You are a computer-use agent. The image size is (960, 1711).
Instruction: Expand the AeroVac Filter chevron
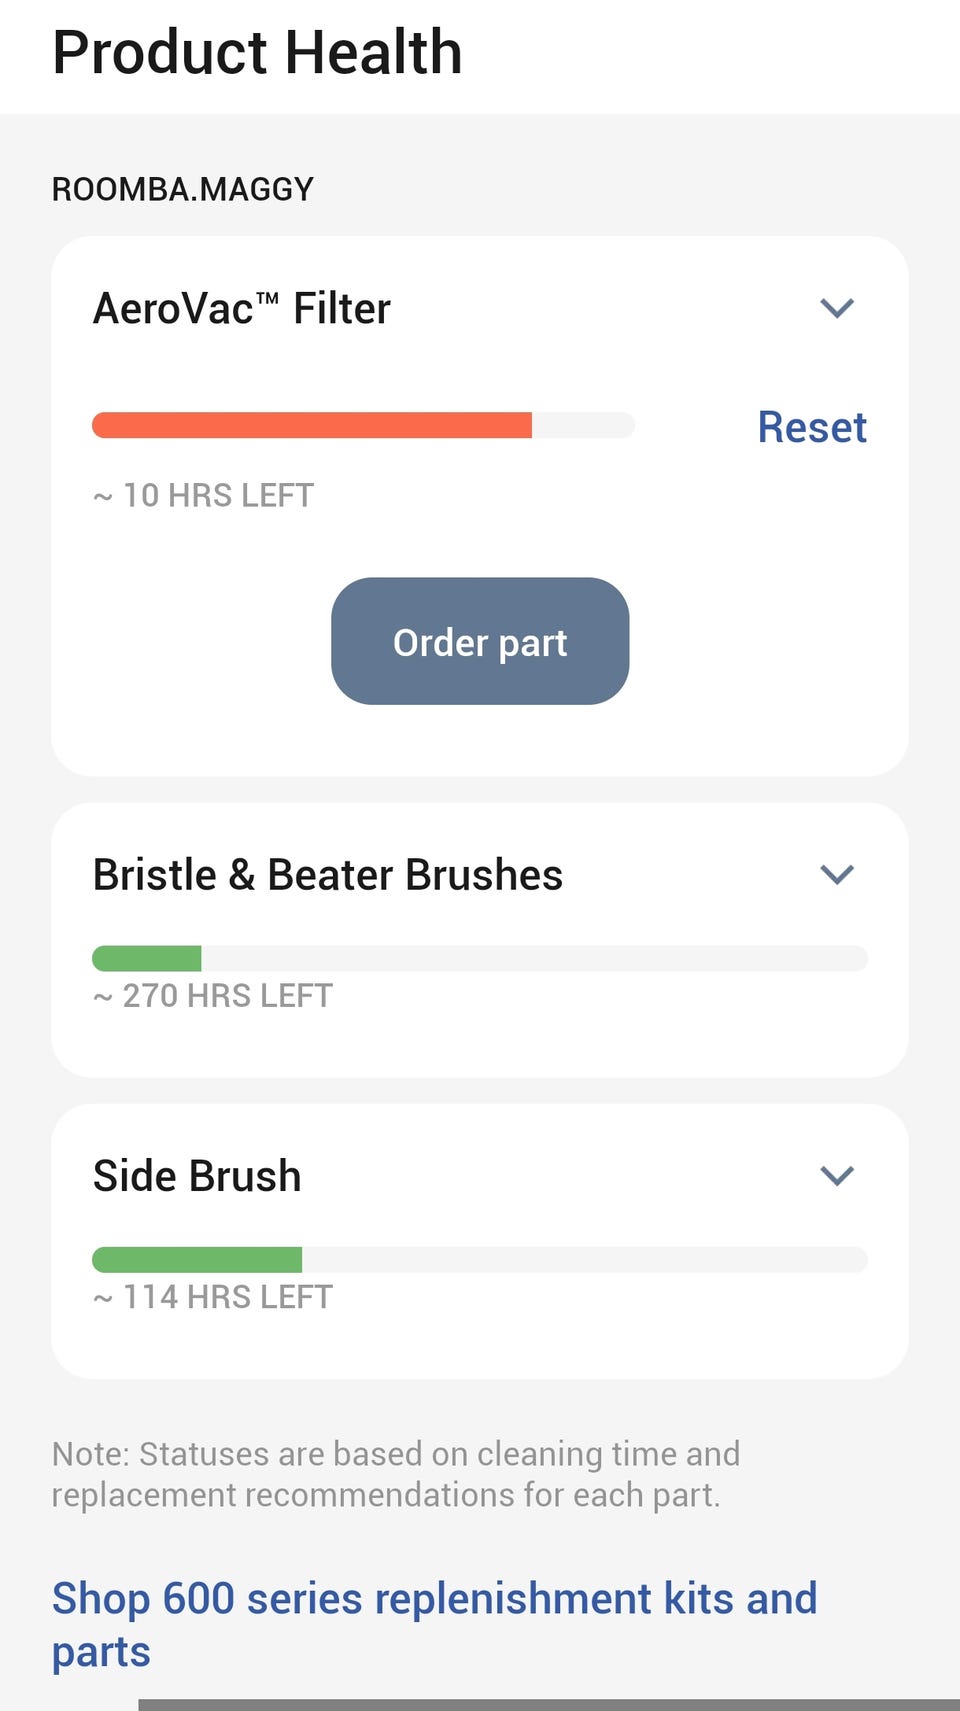(x=837, y=308)
